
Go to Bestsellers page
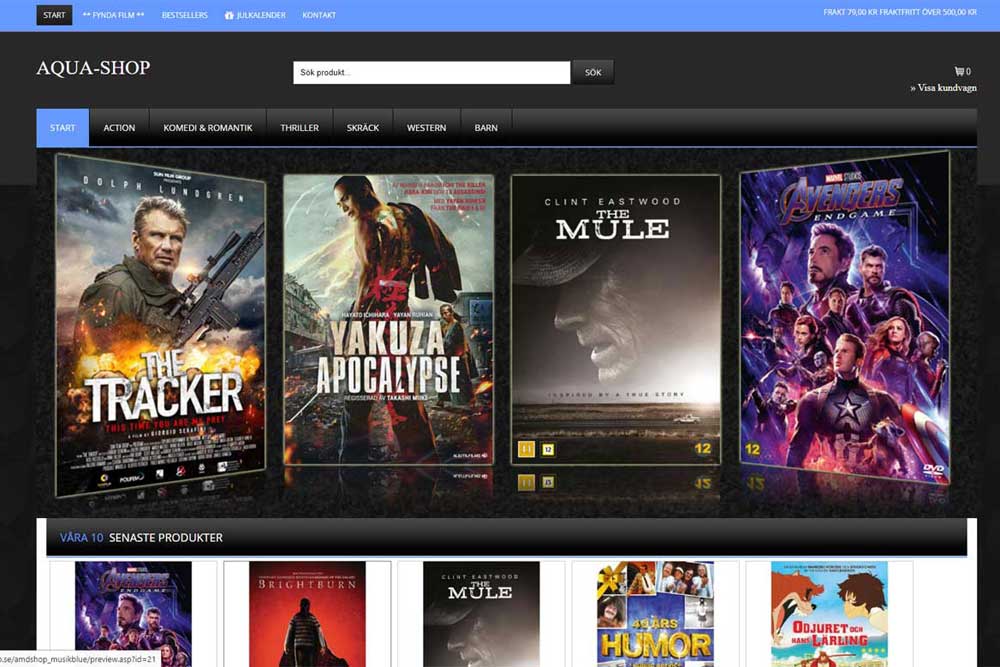click(184, 15)
